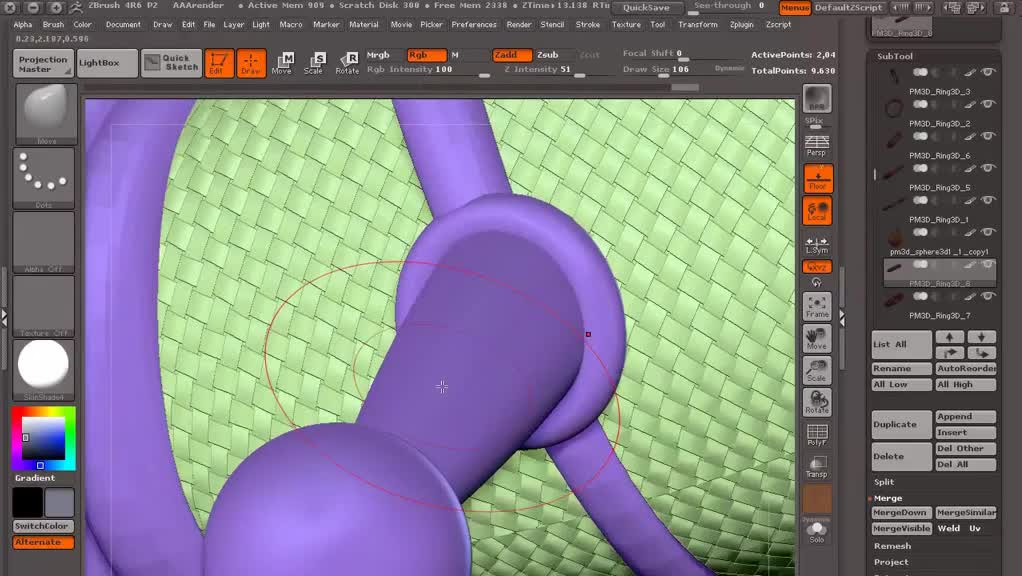1022x576 pixels.
Task: Open Quick Sketch mode
Action: 171,63
